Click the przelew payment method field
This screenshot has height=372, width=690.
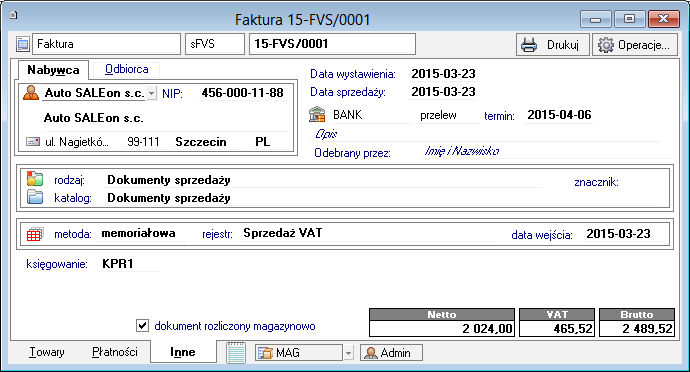point(448,115)
